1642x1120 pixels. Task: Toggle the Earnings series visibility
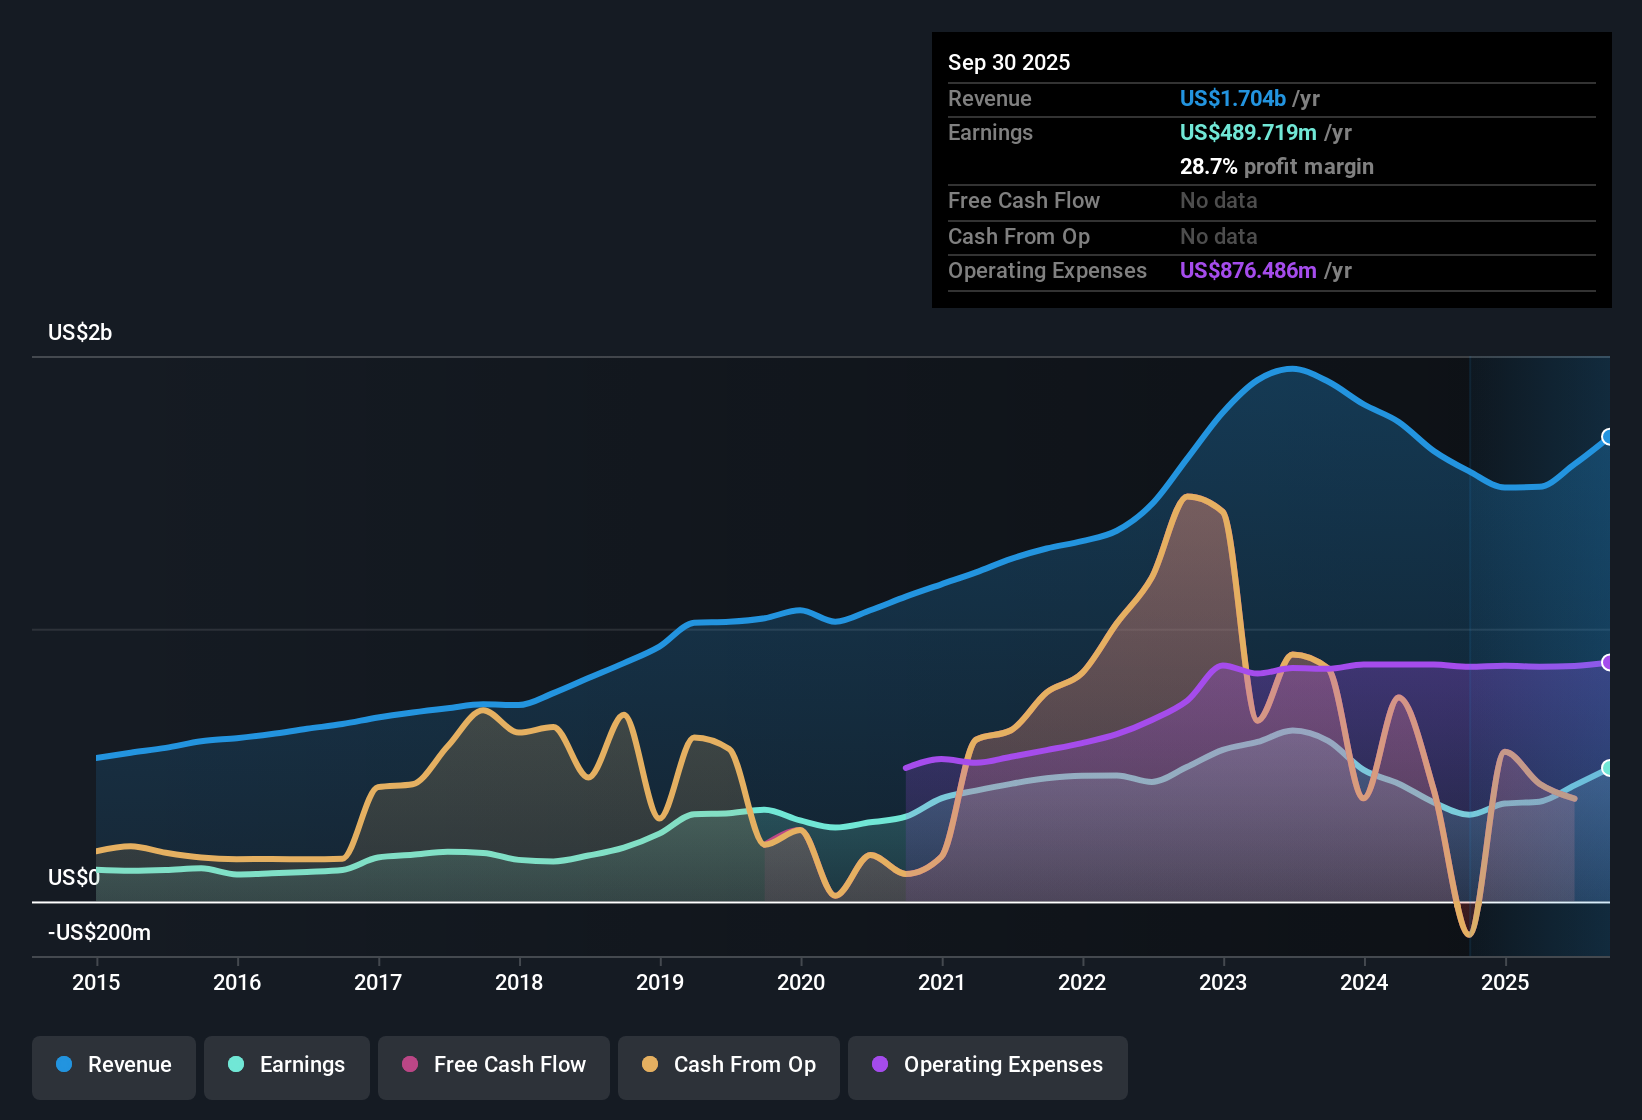(286, 1065)
